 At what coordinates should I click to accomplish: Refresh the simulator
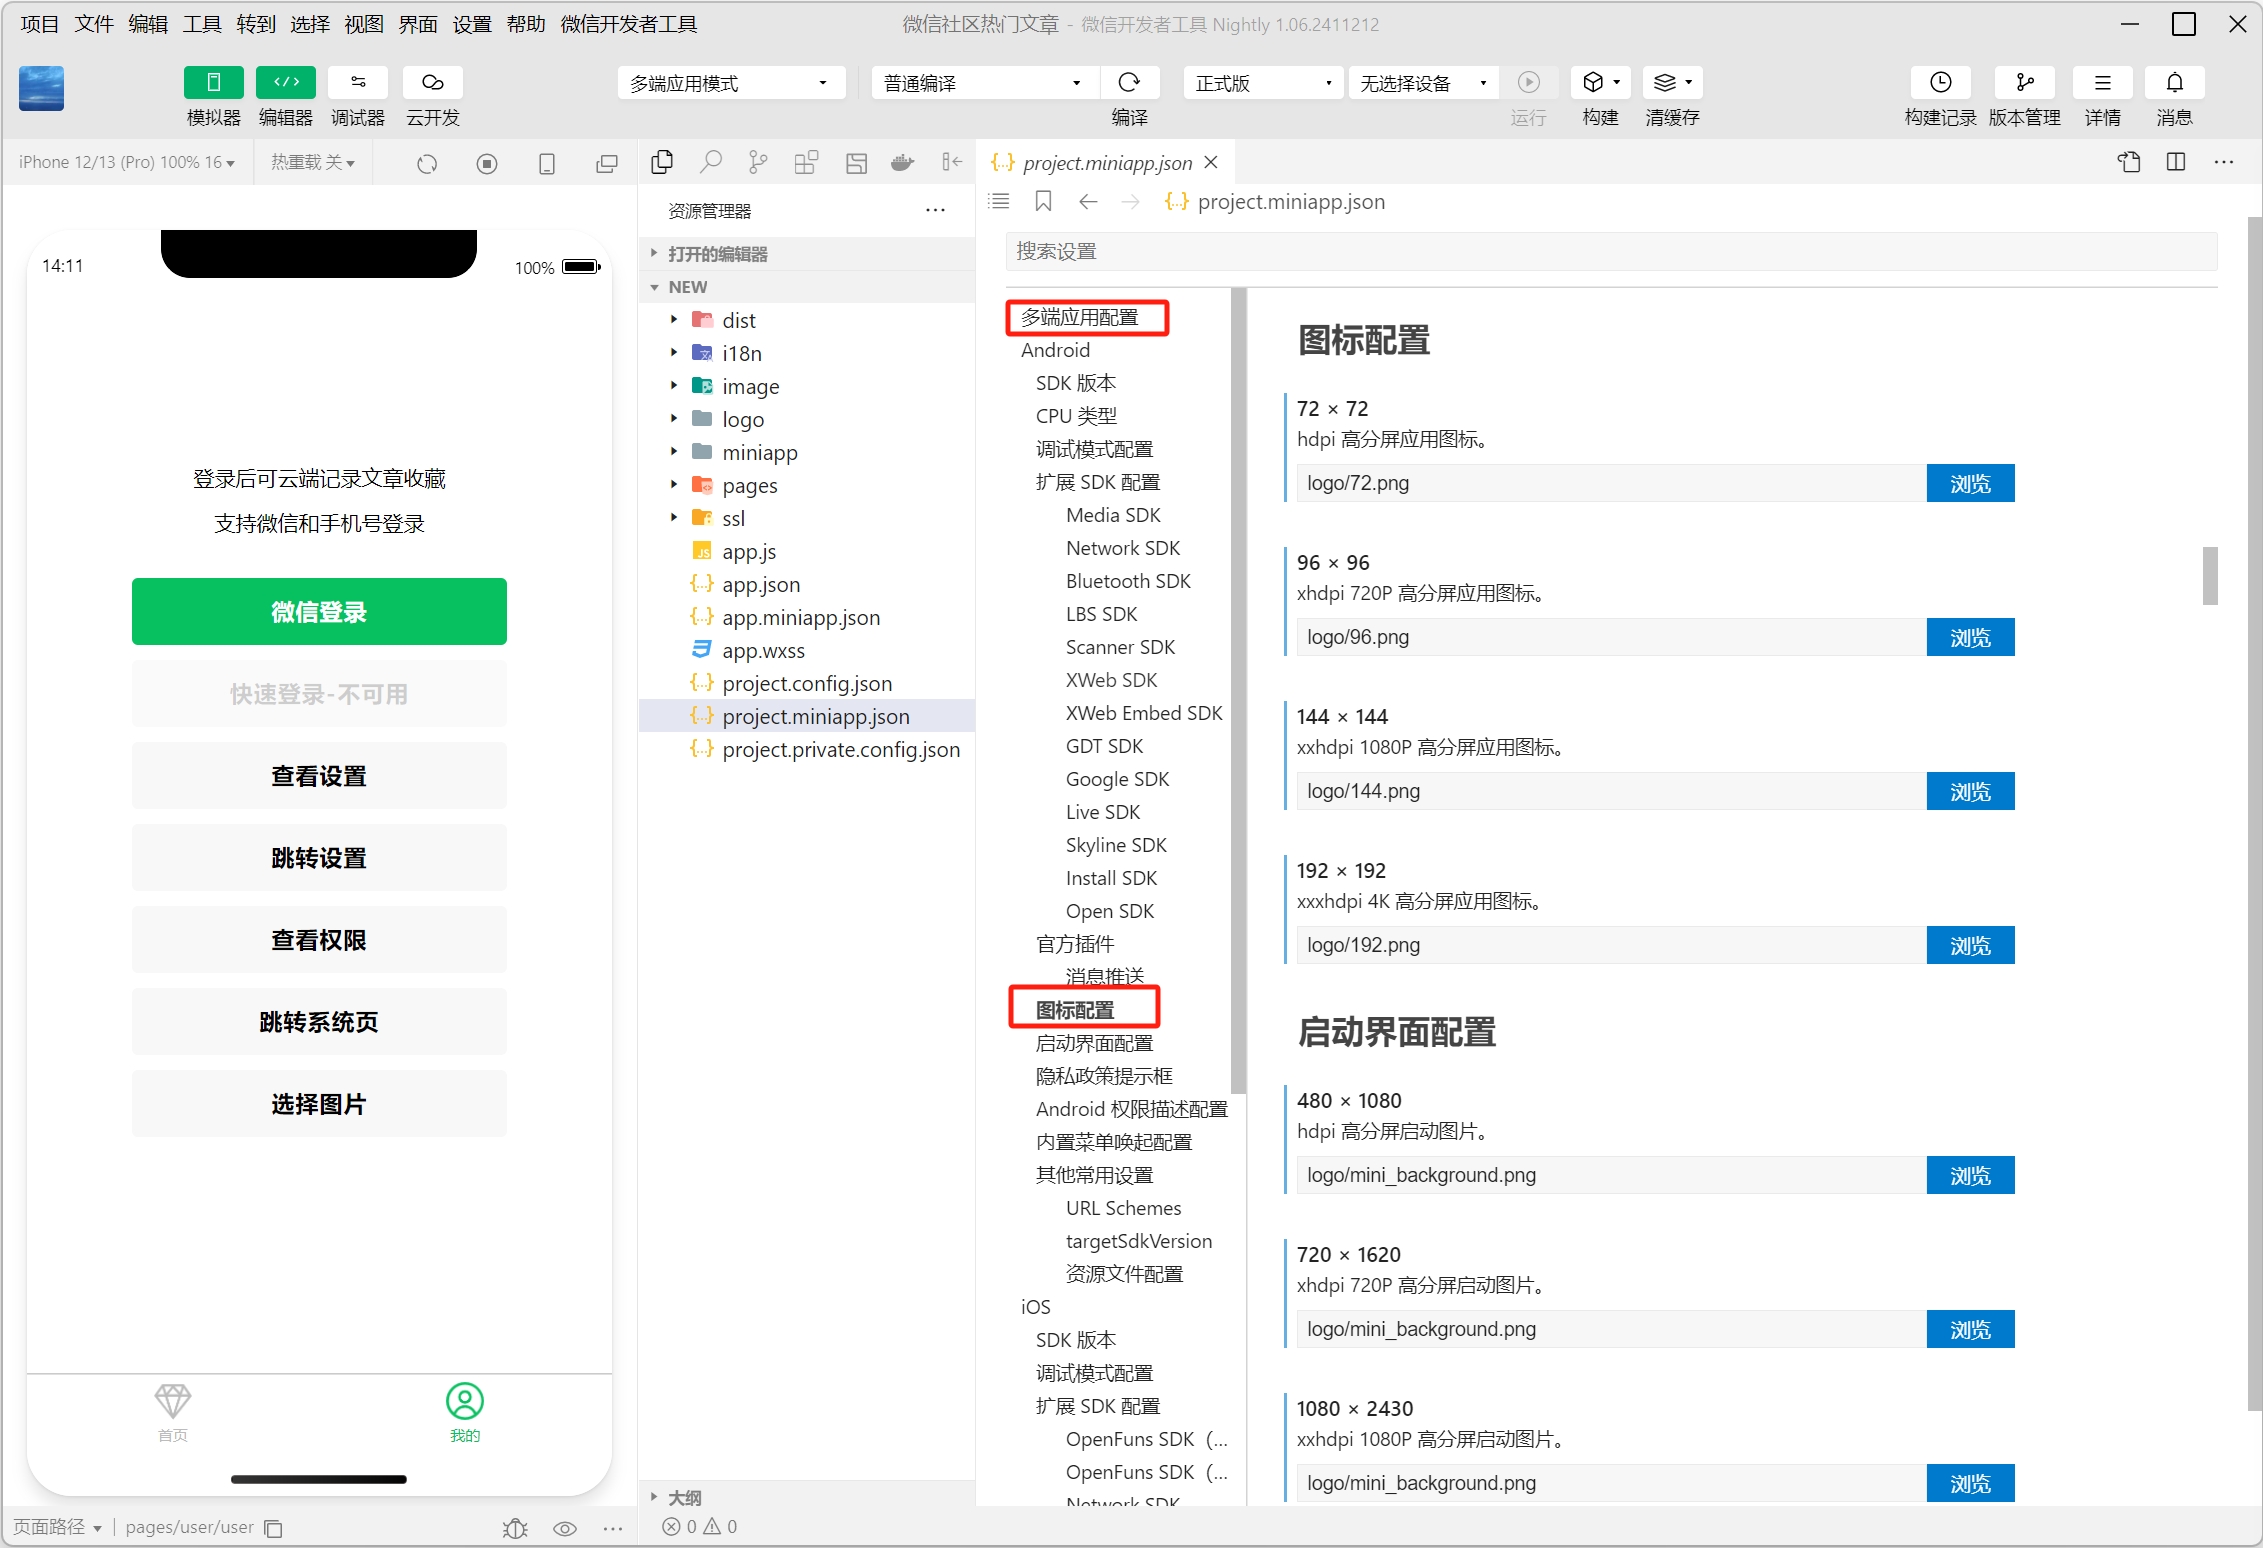[427, 164]
